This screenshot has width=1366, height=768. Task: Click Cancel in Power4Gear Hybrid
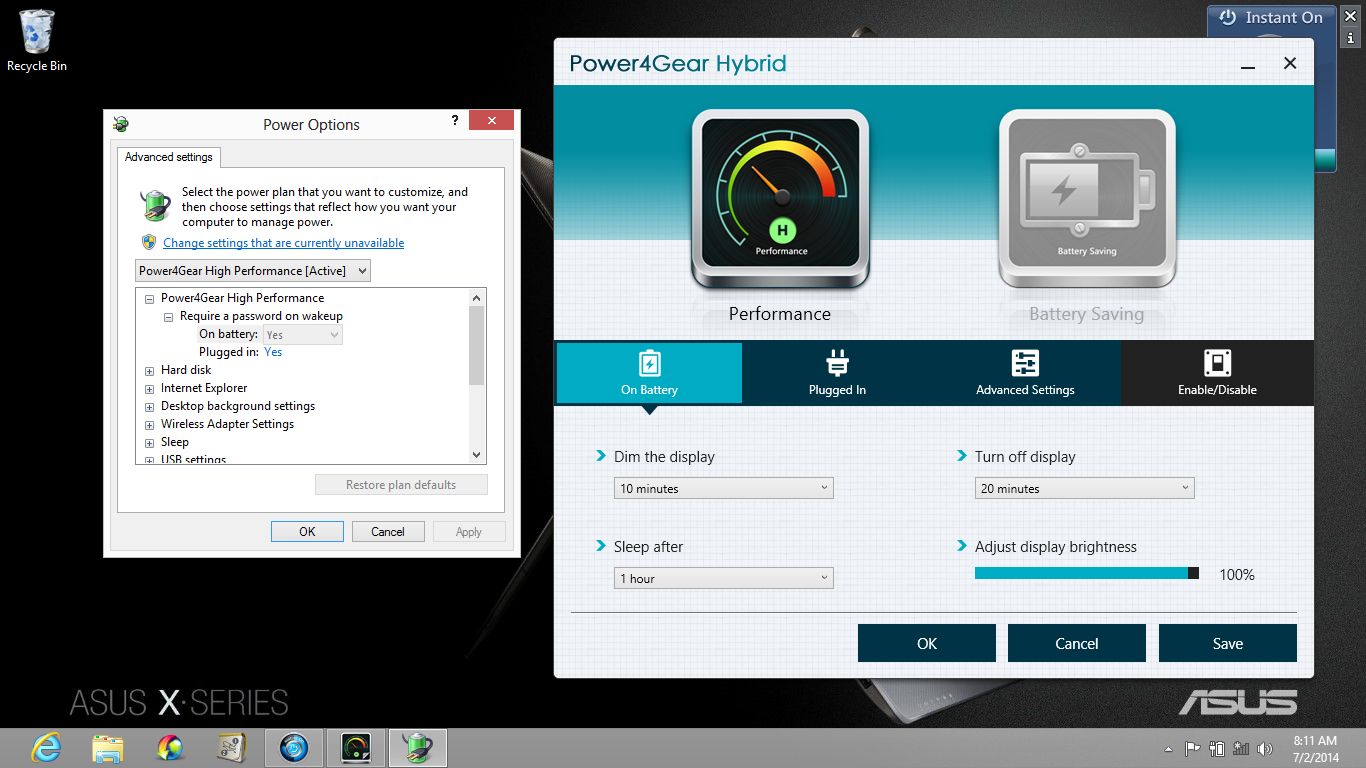(x=1077, y=643)
